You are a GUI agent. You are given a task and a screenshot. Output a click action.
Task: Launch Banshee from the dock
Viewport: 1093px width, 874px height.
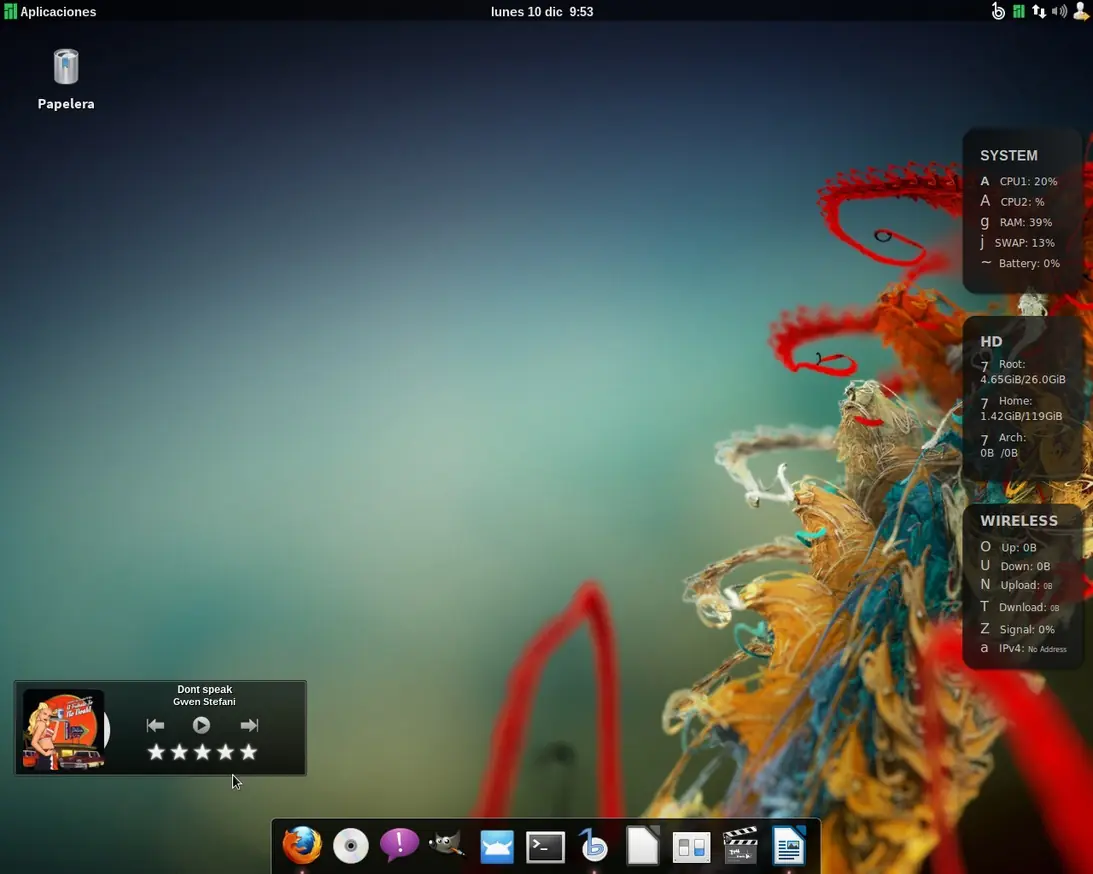click(594, 845)
